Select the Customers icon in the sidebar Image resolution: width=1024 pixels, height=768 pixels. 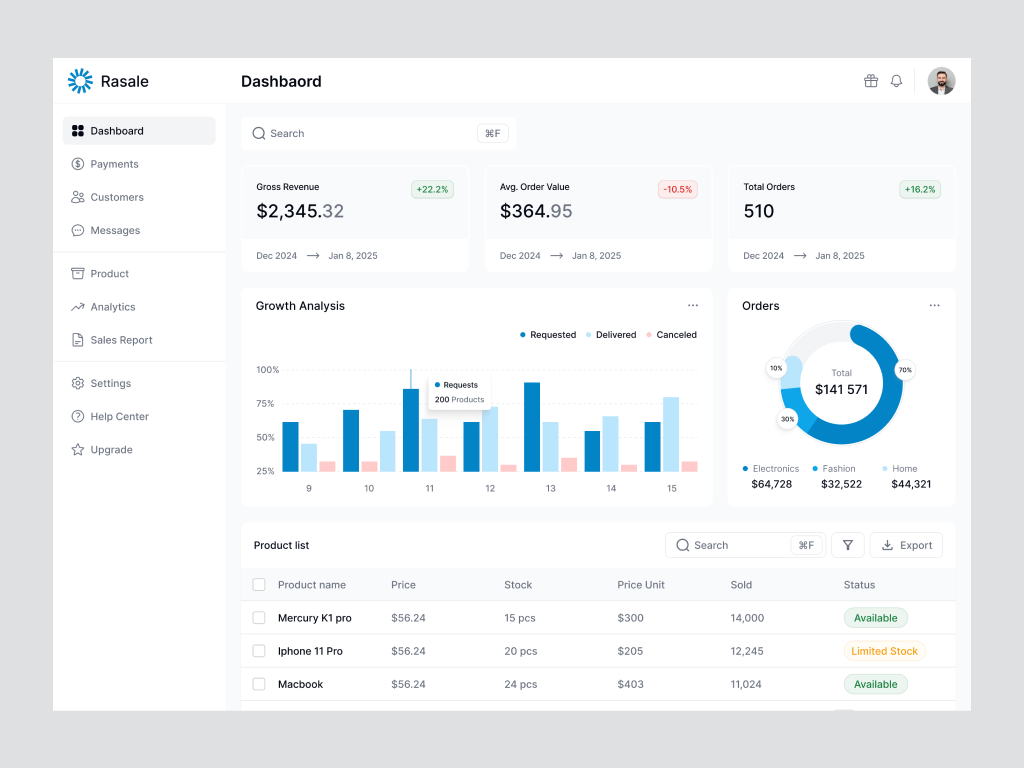(x=79, y=197)
